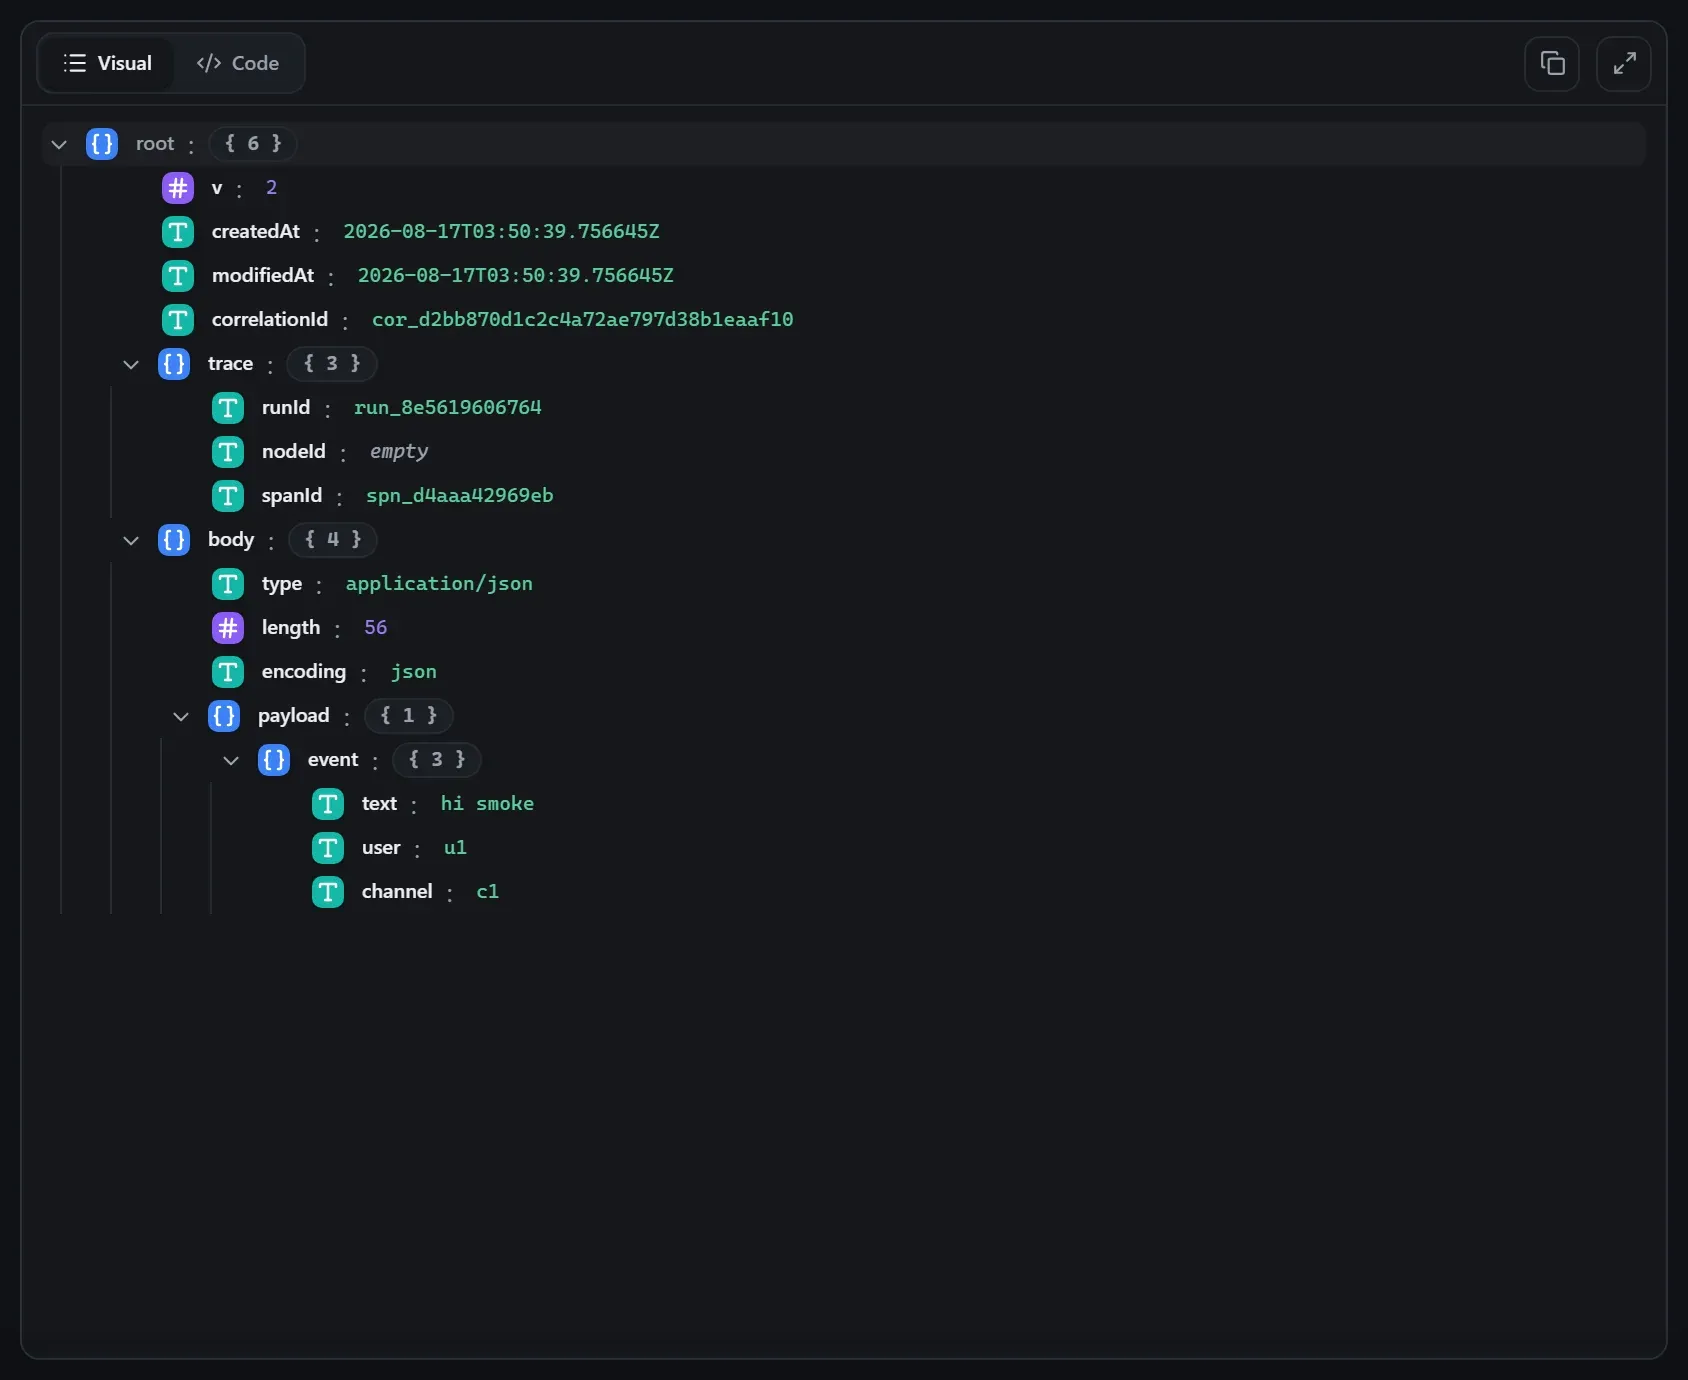Click the object icon for trace
Viewport: 1688px width, 1380px height.
click(x=174, y=364)
